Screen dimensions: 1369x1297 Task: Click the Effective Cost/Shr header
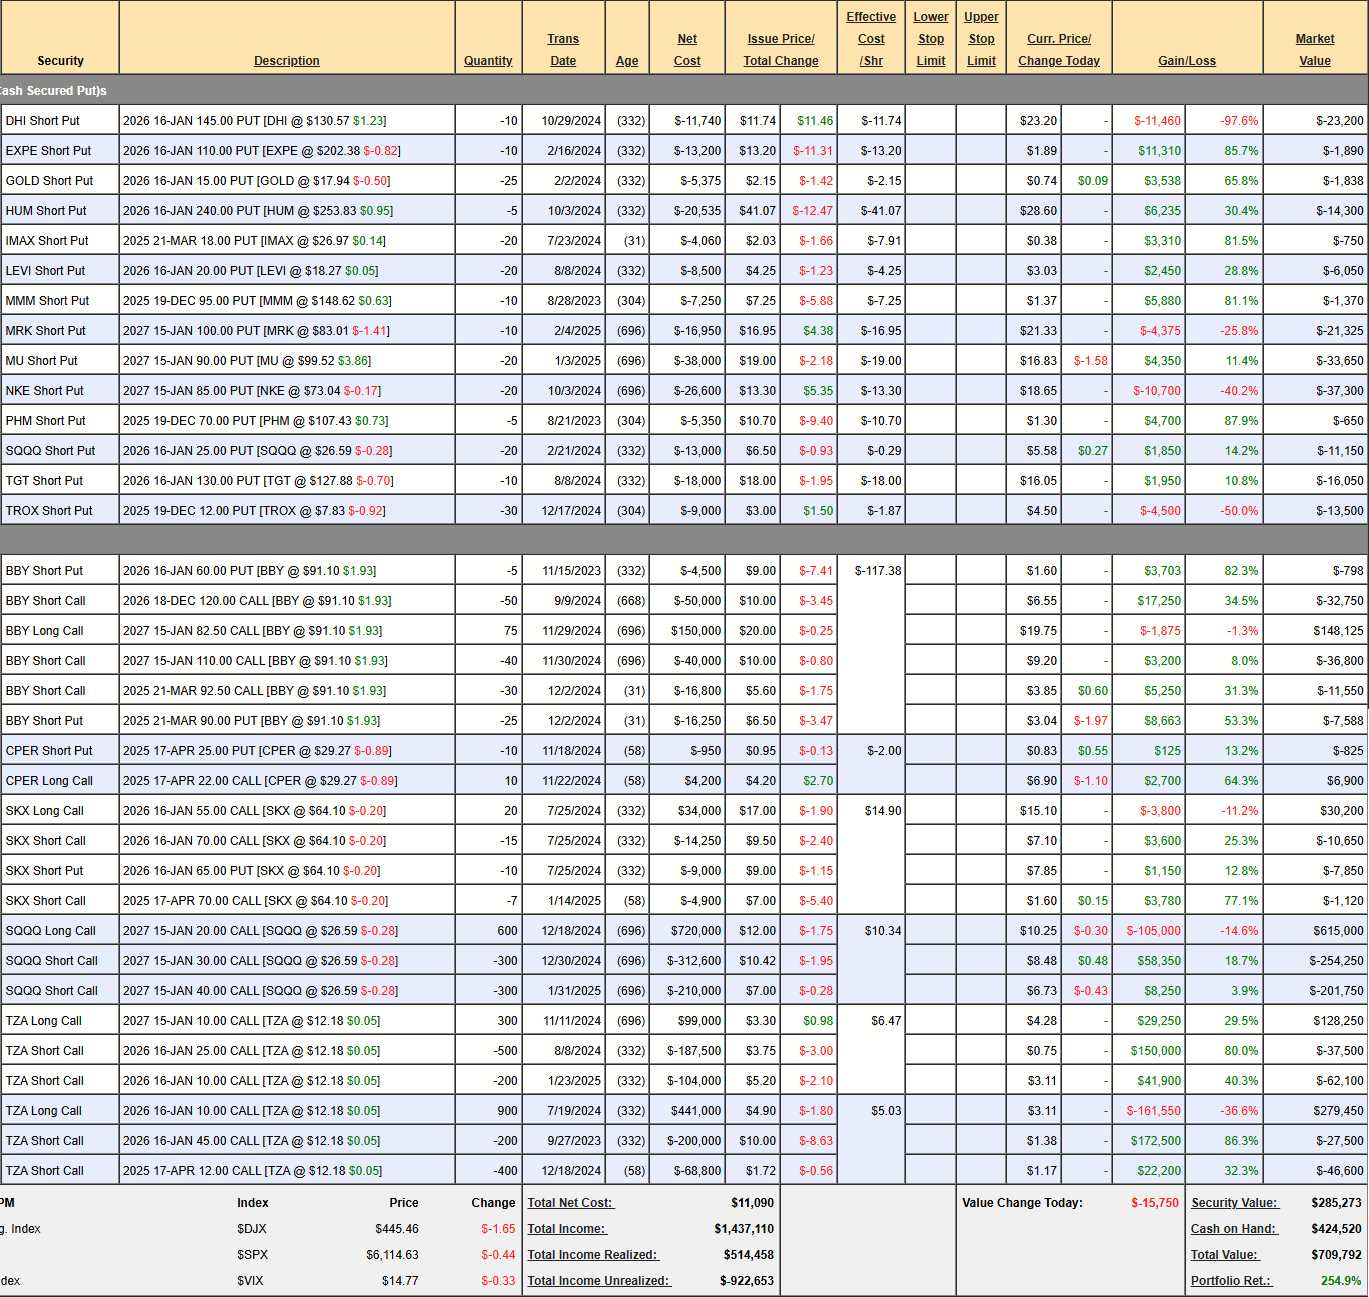pyautogui.click(x=871, y=39)
